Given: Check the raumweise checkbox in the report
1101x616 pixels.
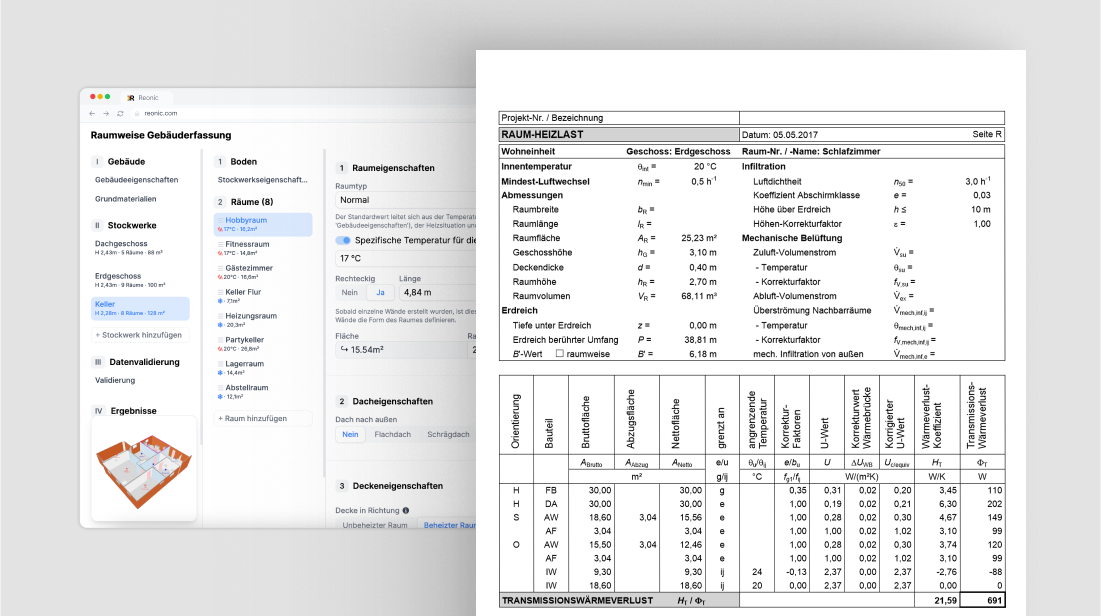Looking at the screenshot, I should coord(560,354).
